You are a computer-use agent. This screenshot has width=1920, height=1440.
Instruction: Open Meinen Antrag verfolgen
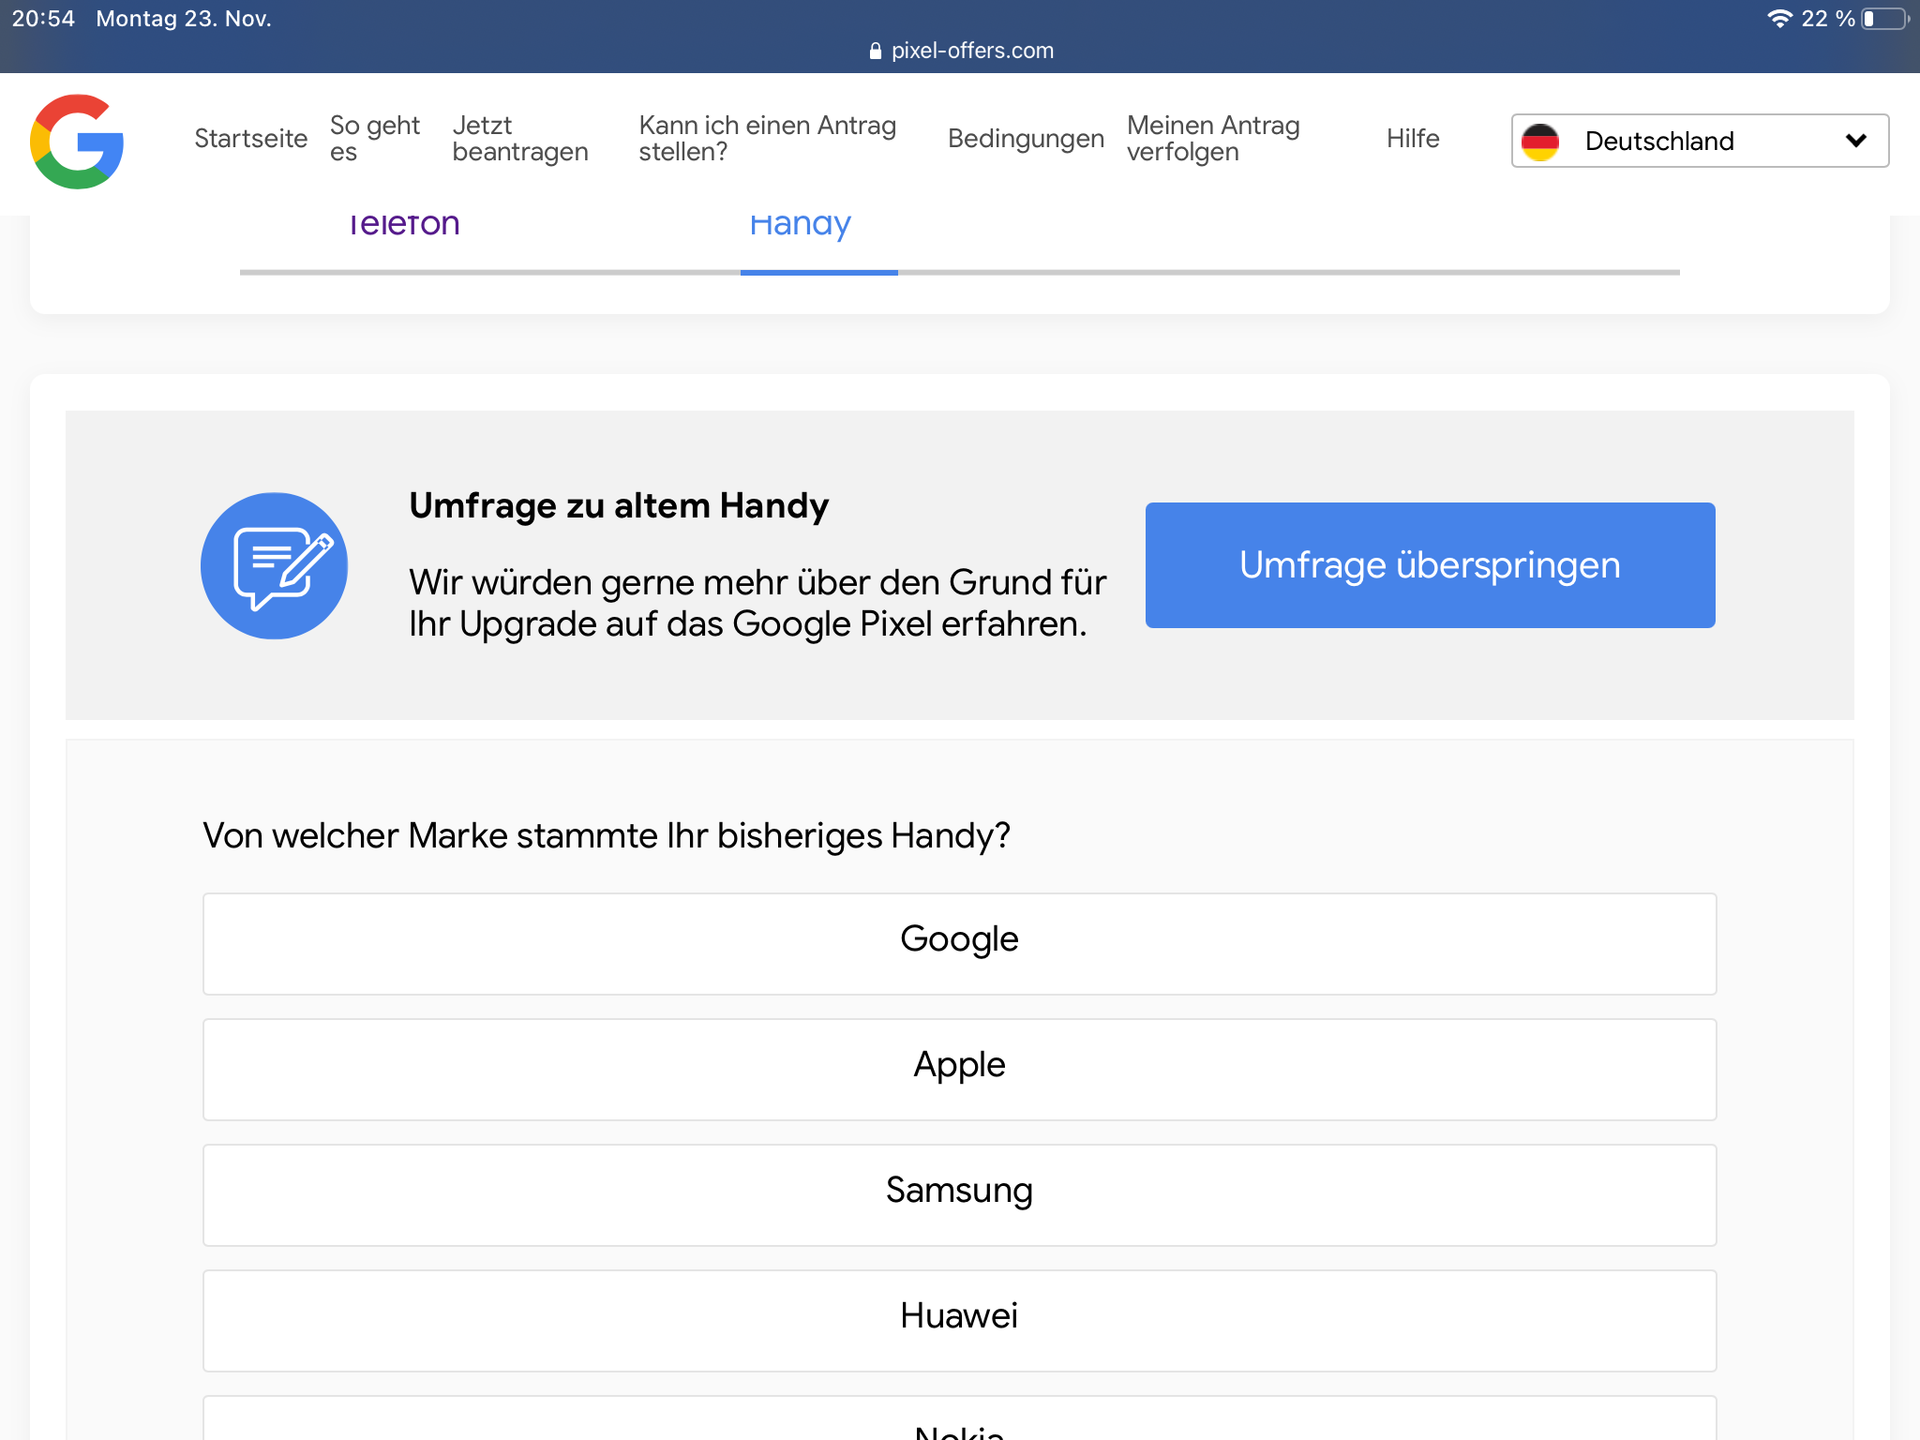[1213, 138]
